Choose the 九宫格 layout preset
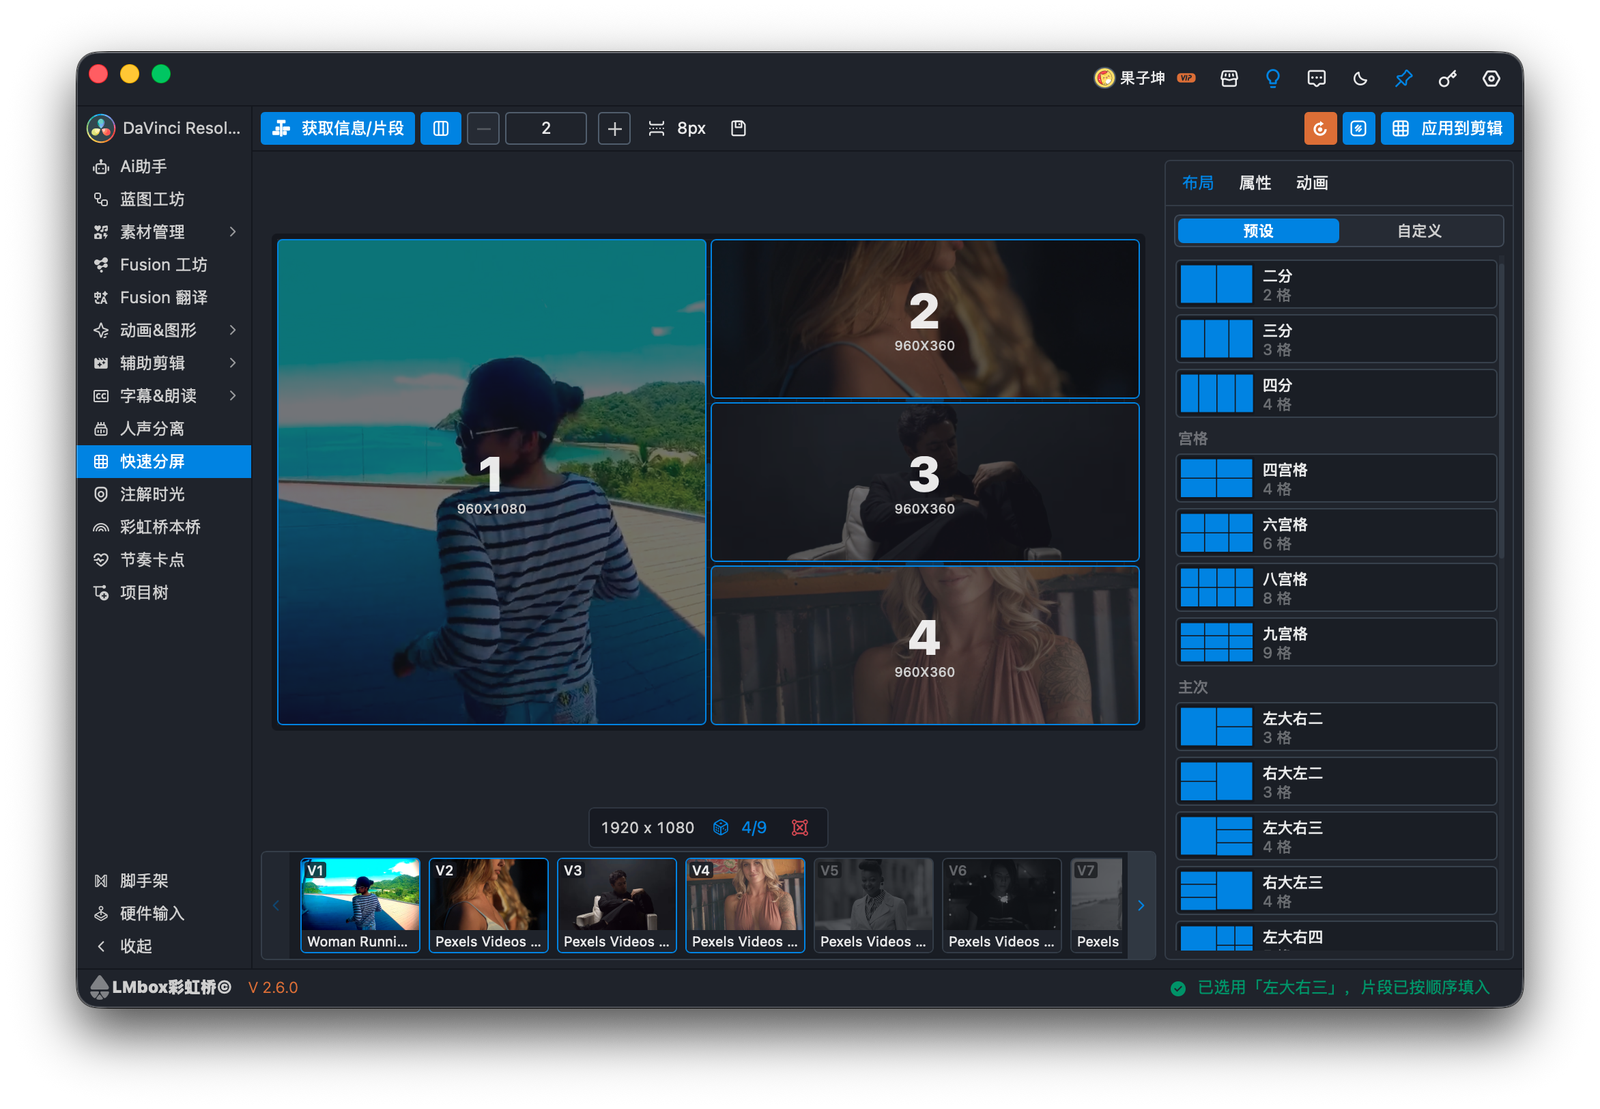The height and width of the screenshot is (1109, 1600). (1336, 642)
